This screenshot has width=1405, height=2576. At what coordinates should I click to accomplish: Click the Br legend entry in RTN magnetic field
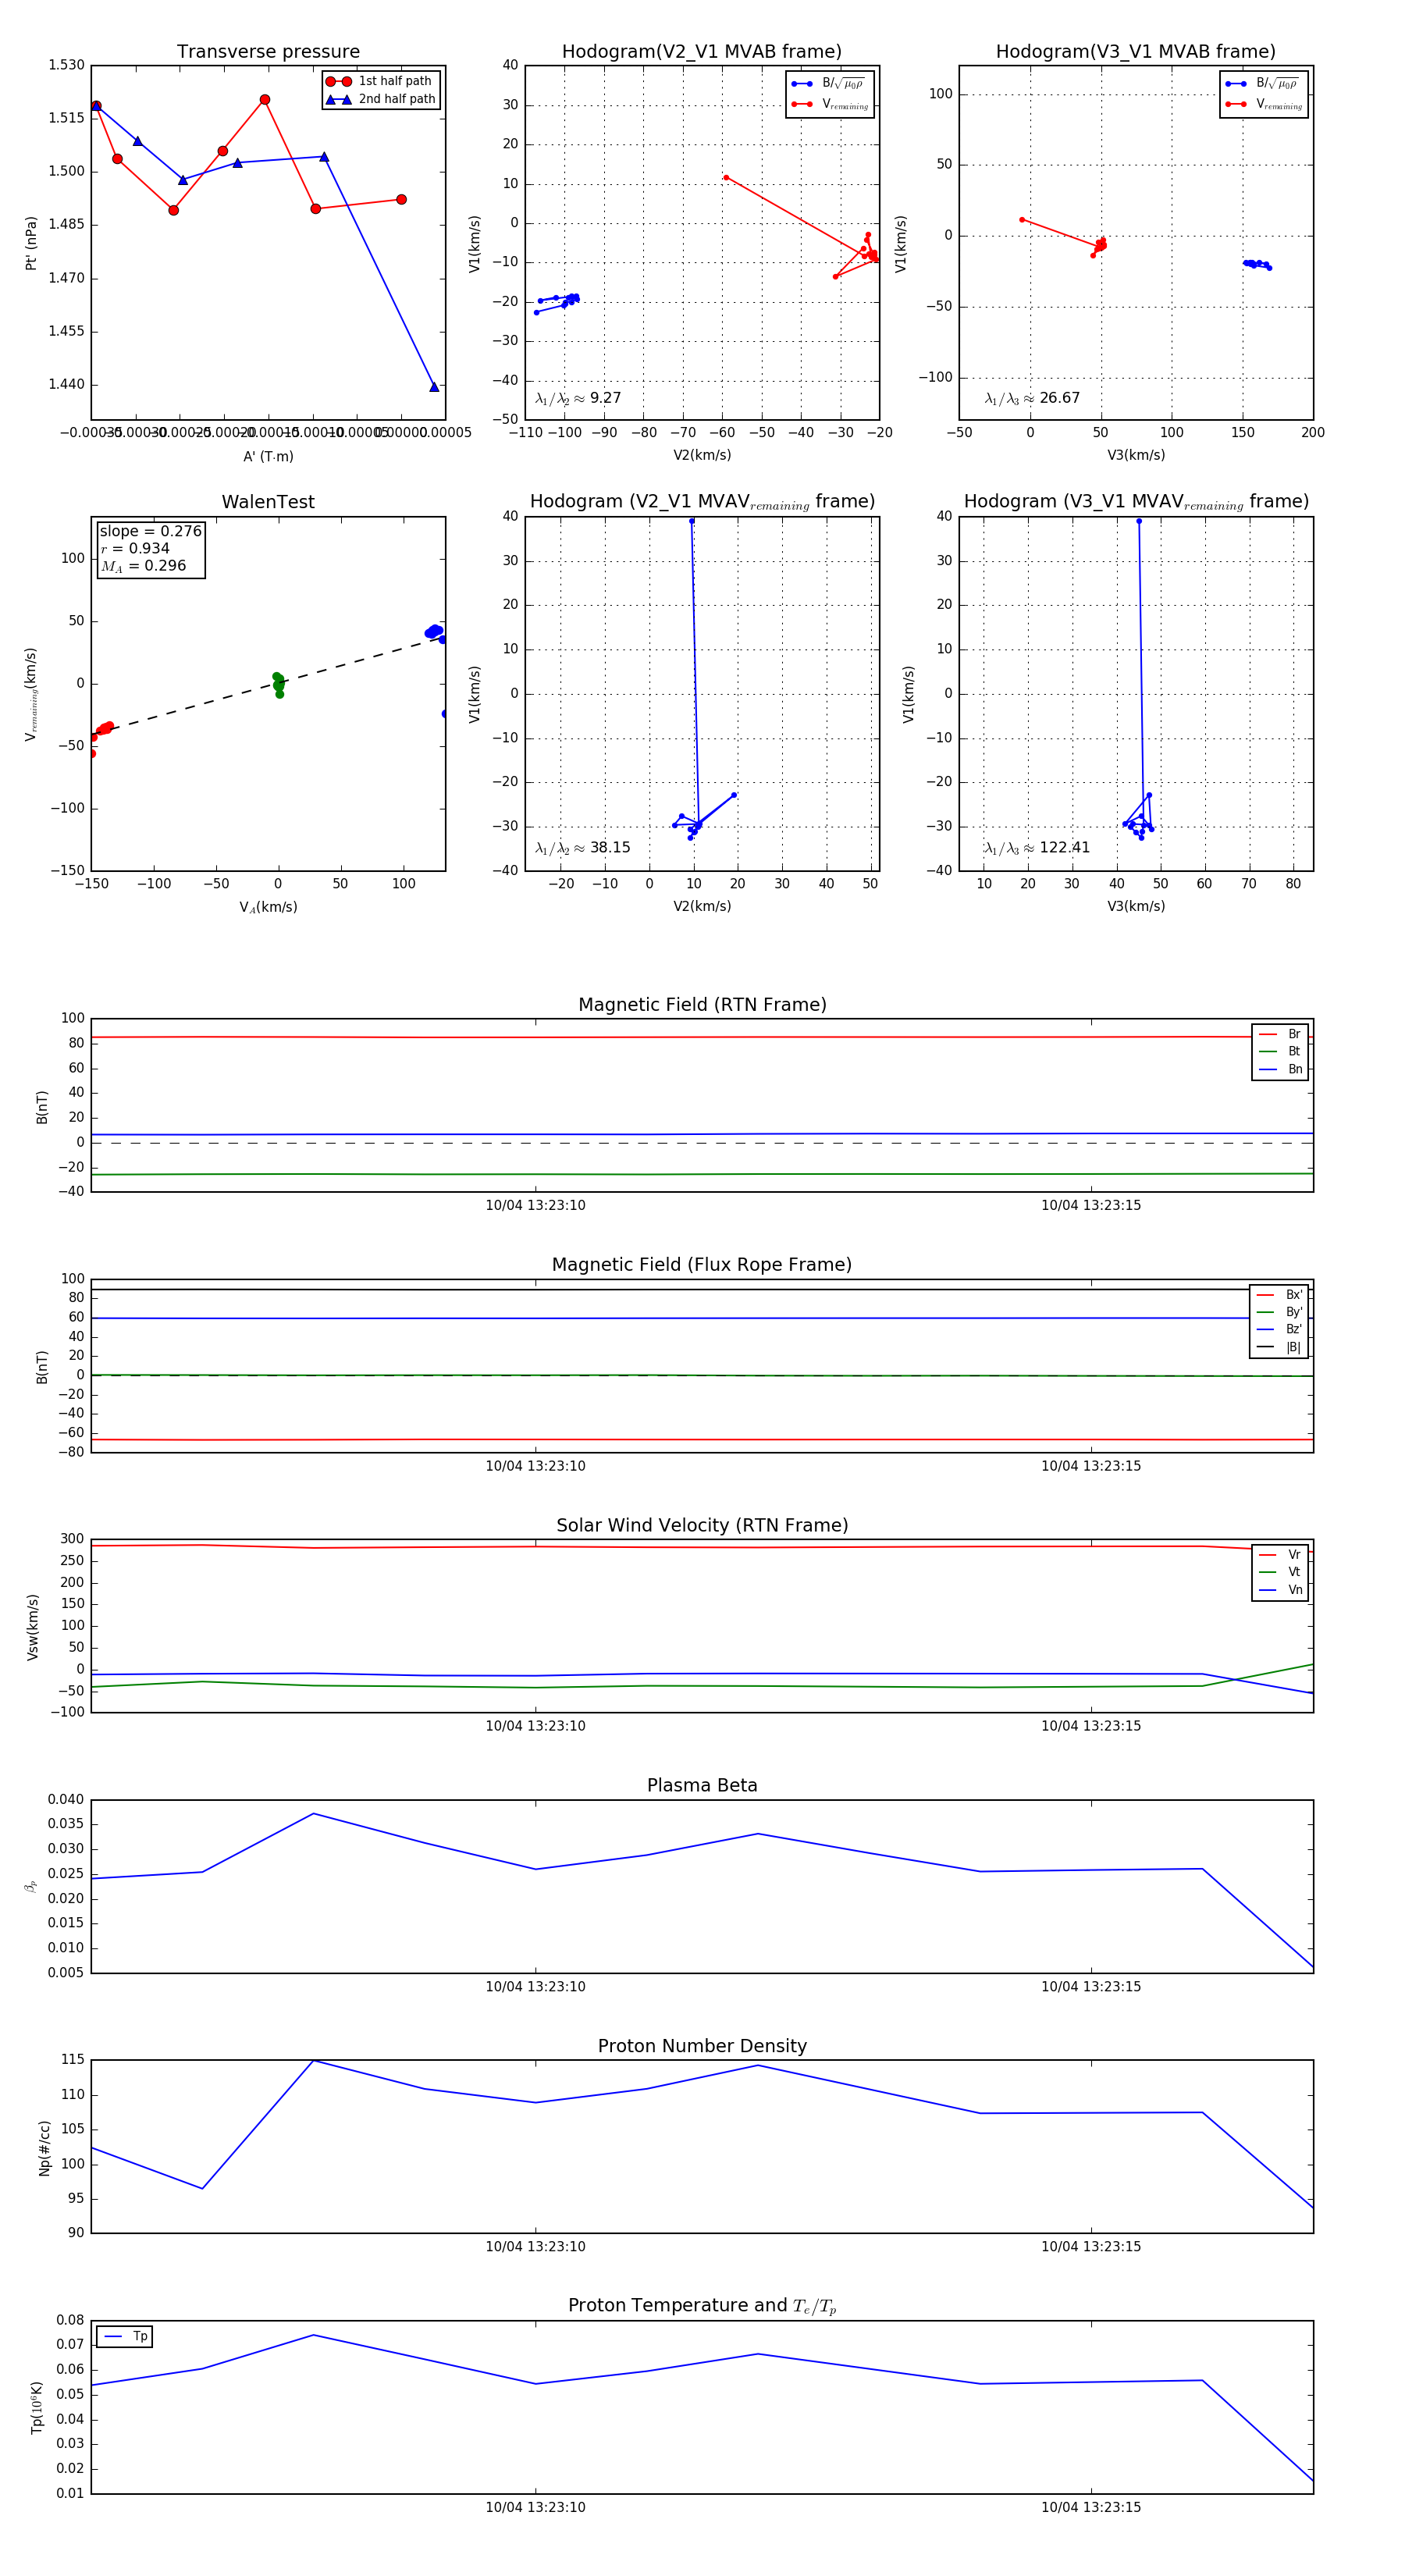coord(1280,1034)
